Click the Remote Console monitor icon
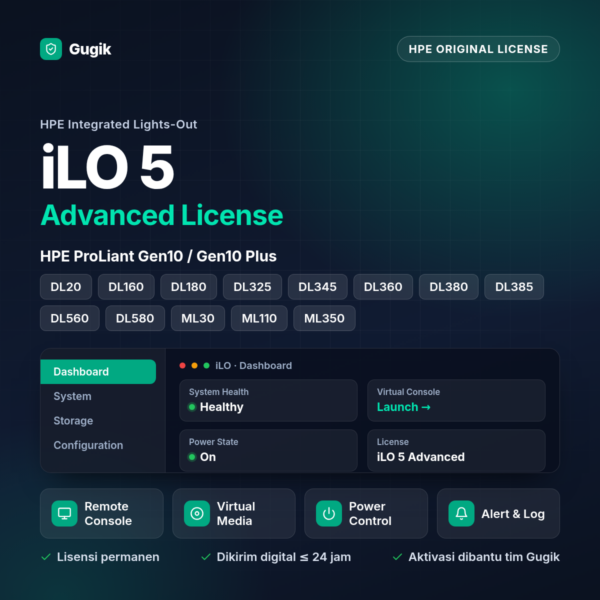The height and width of the screenshot is (600, 600). click(x=64, y=514)
